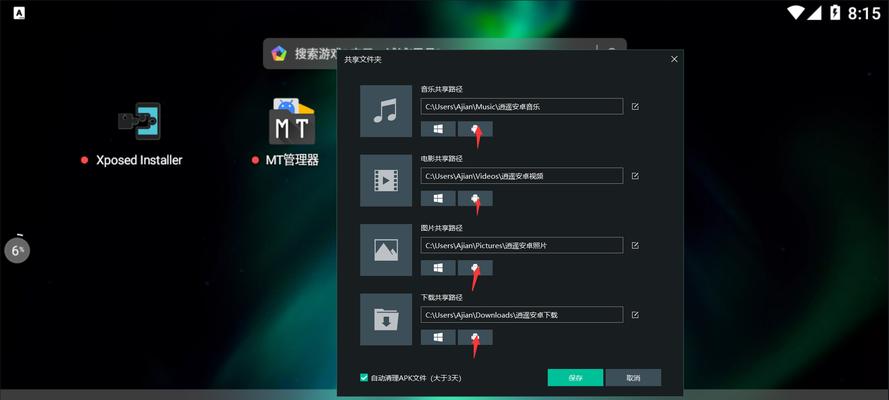Click the 6% circular progress indicator

click(17, 250)
